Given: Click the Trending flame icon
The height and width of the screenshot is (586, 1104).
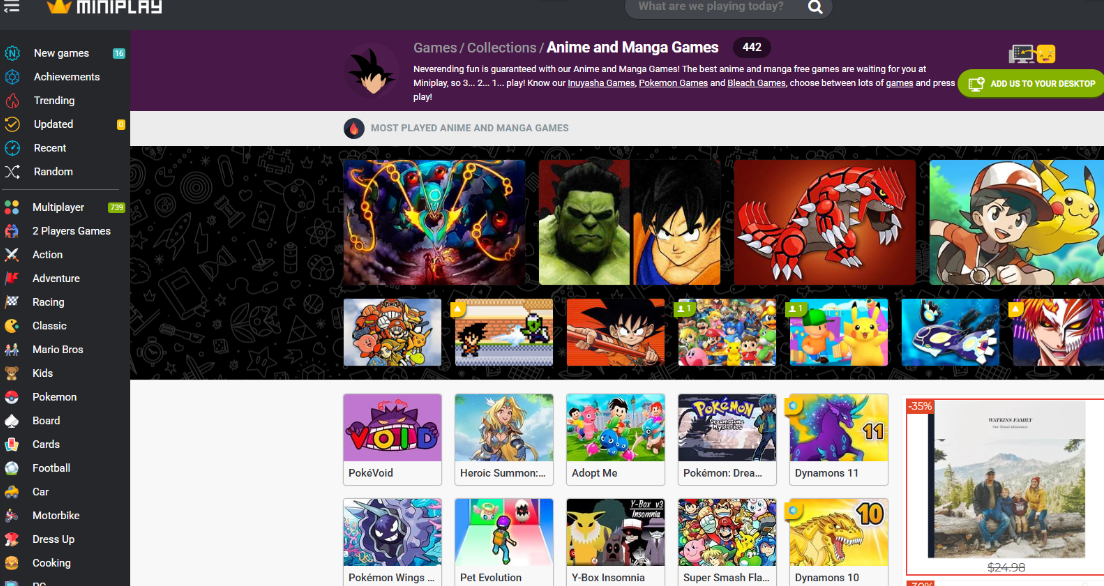Looking at the screenshot, I should [12, 101].
